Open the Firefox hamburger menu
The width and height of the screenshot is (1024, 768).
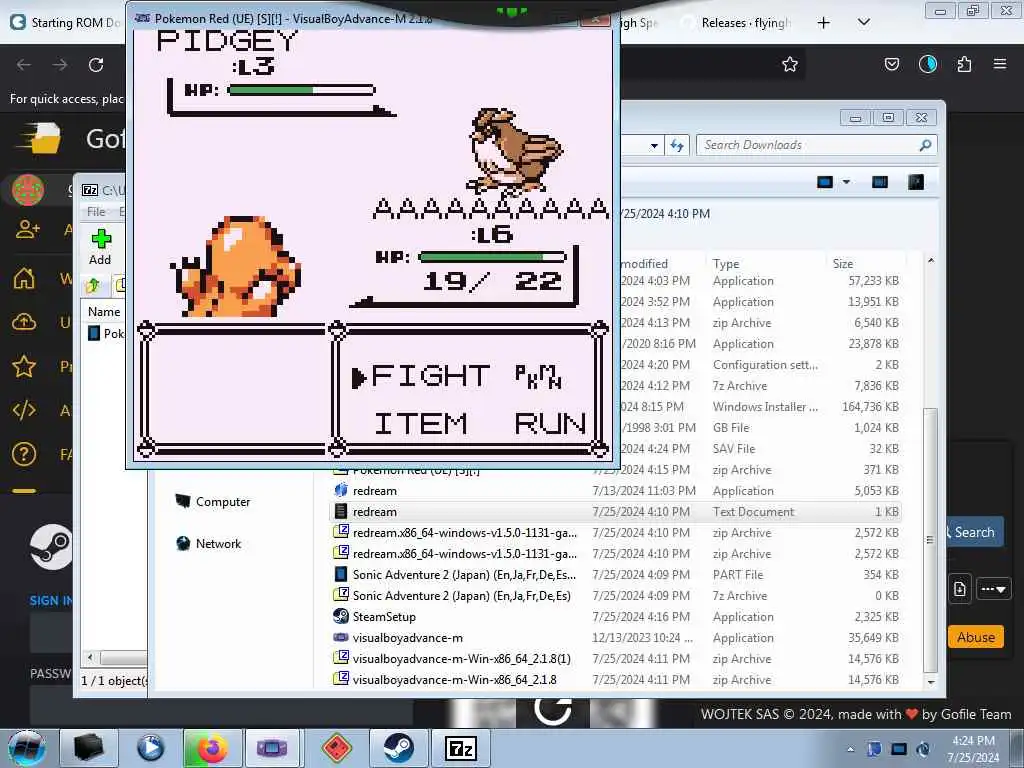[1000, 64]
